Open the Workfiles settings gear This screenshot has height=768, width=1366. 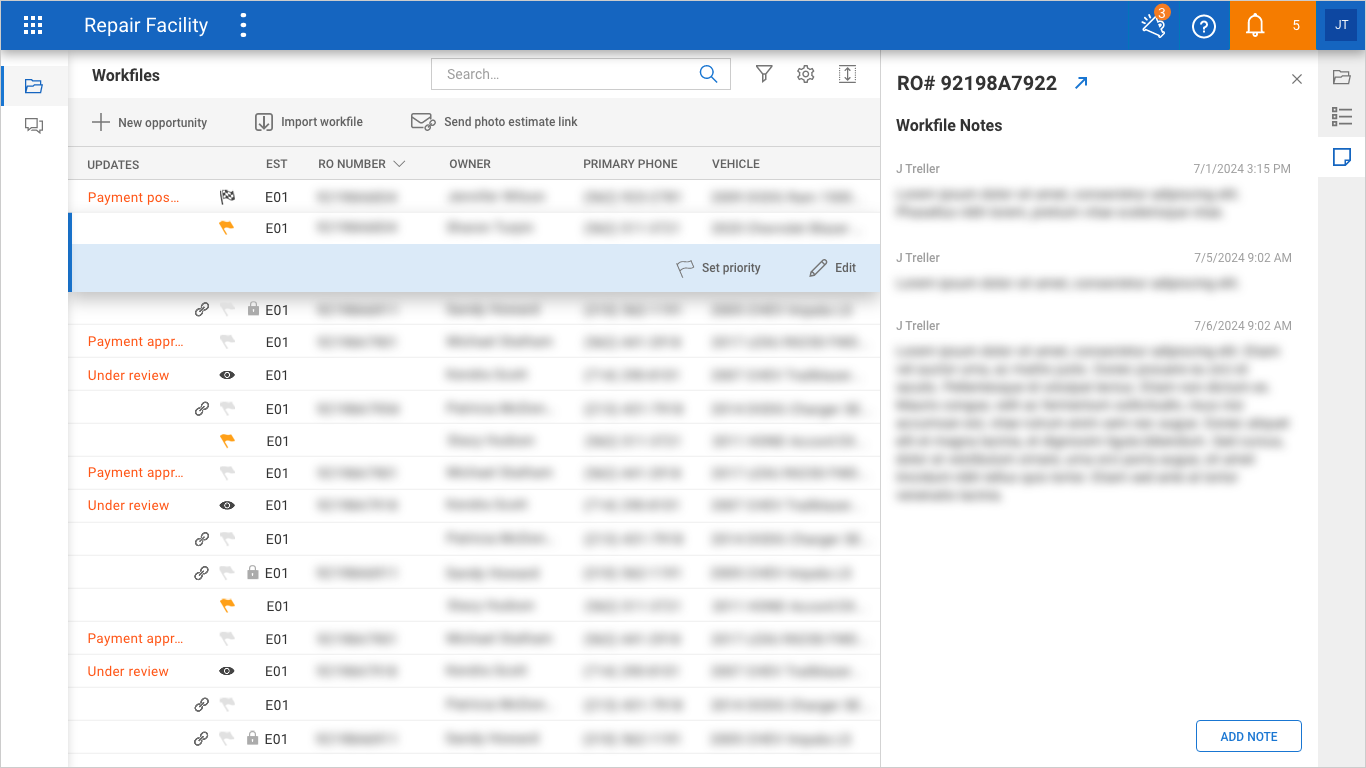coord(806,74)
